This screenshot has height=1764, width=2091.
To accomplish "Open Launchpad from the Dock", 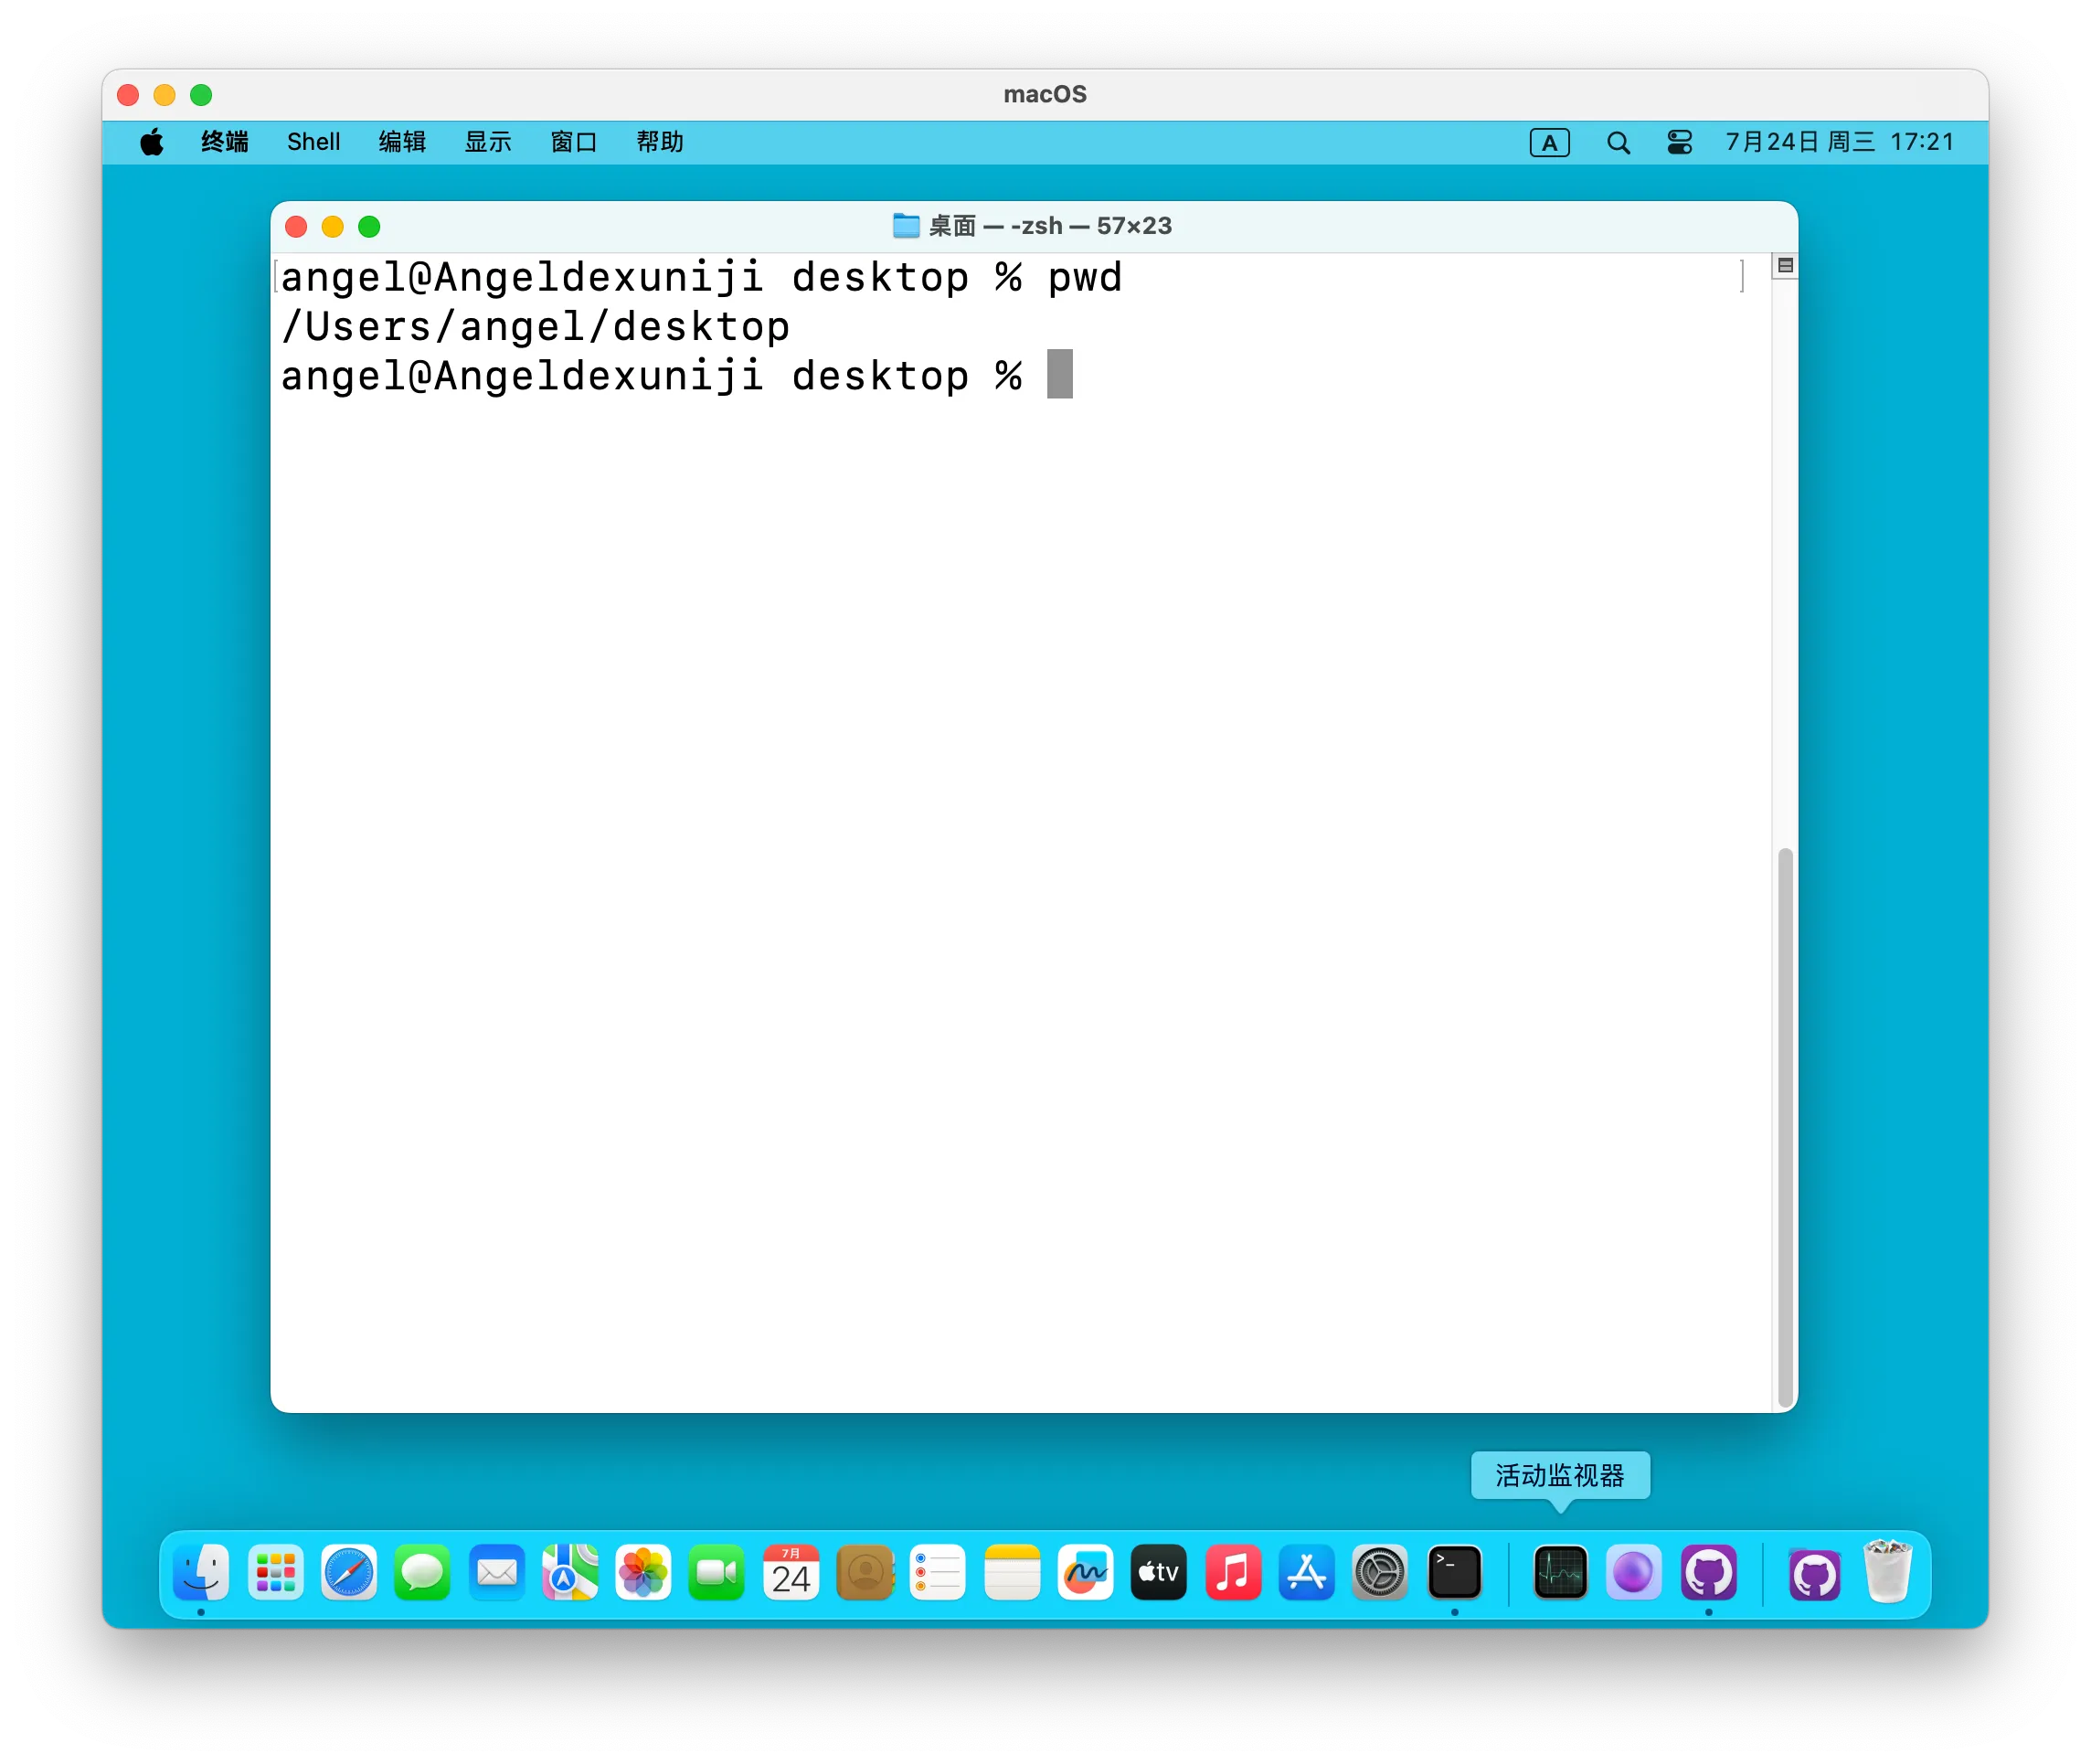I will [275, 1573].
